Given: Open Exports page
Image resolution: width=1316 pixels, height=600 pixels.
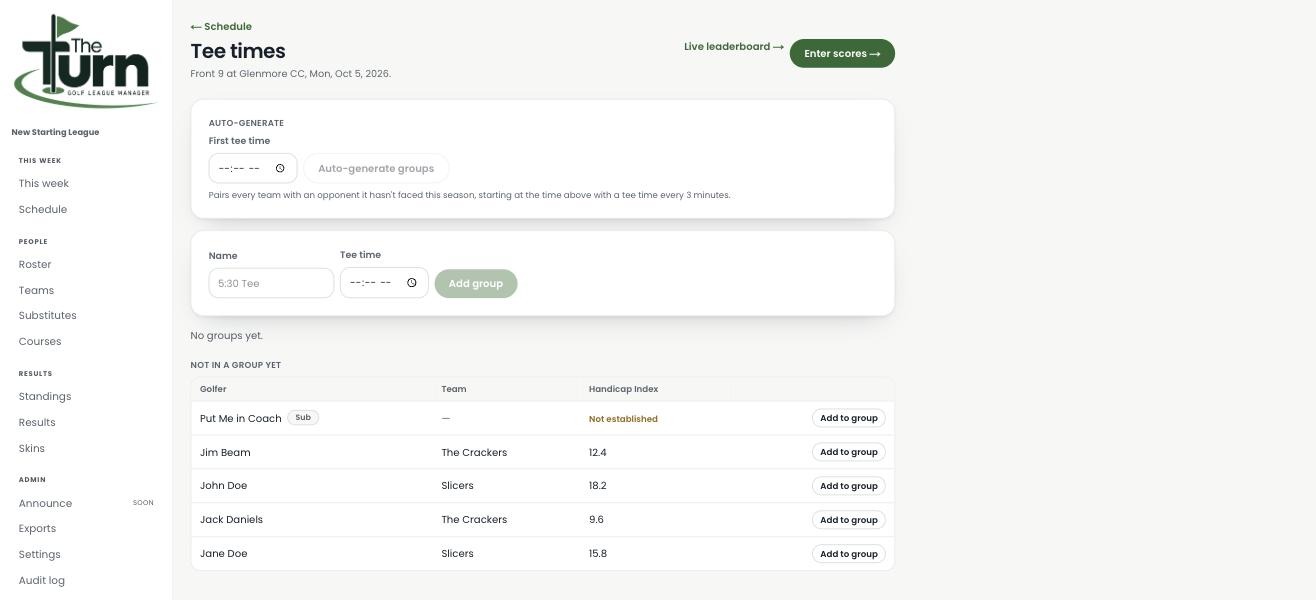Looking at the screenshot, I should pyautogui.click(x=37, y=529).
